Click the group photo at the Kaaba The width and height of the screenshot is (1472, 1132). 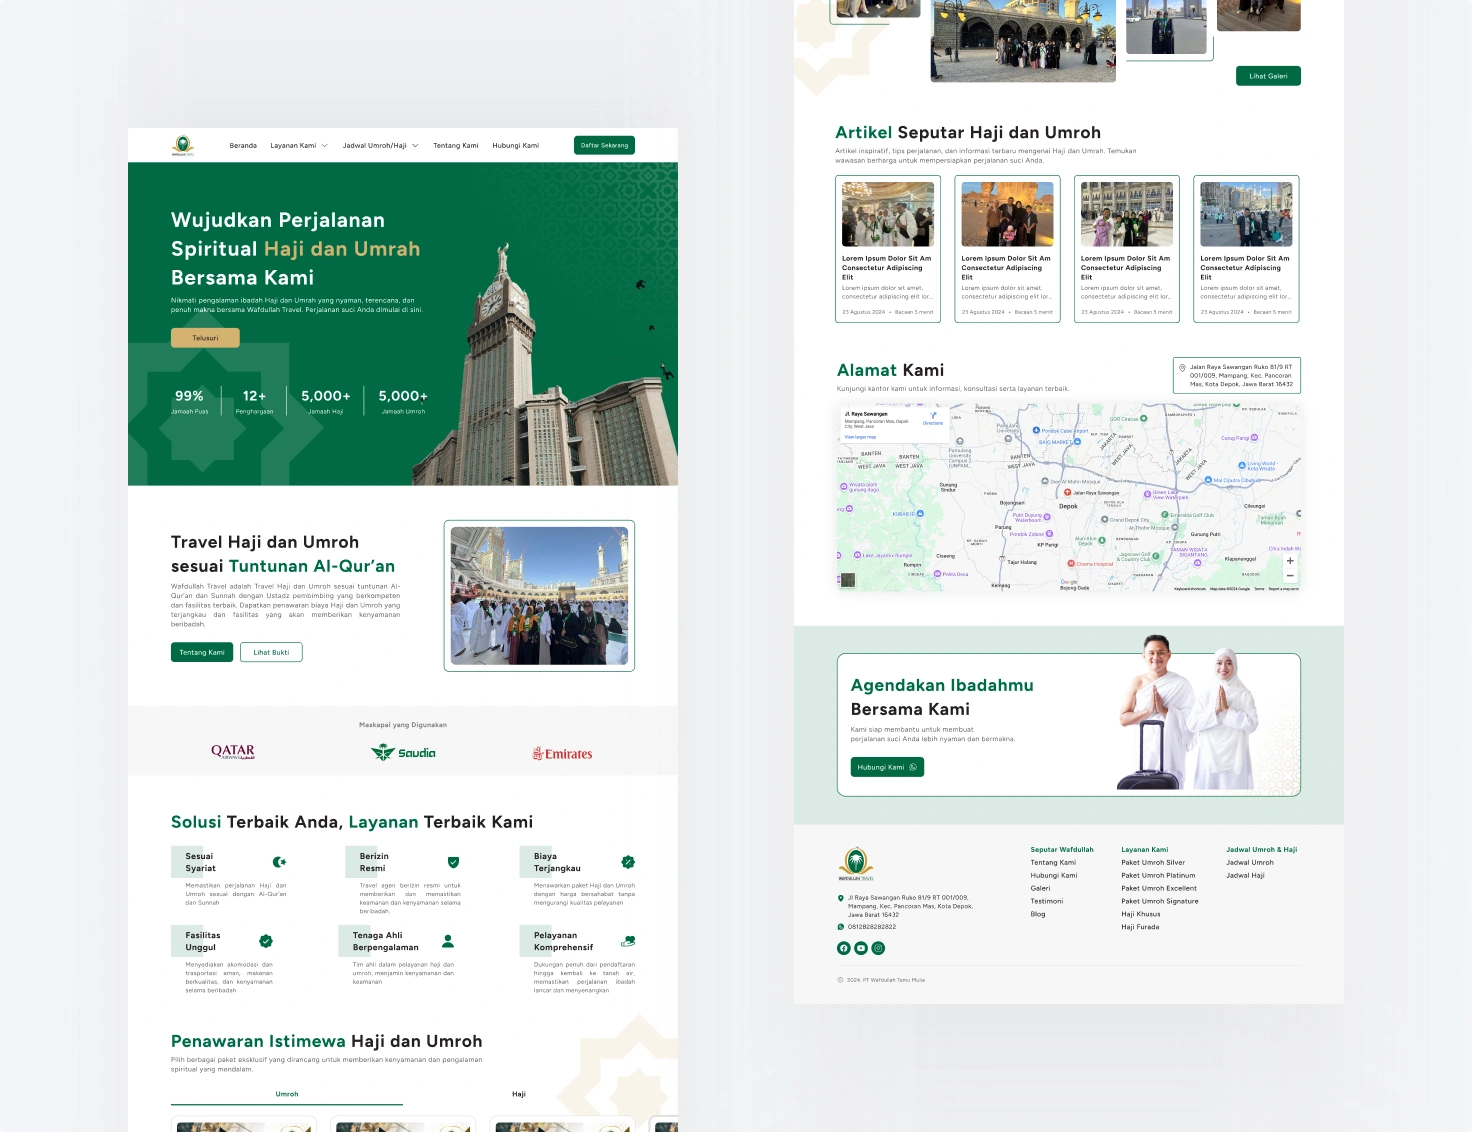point(540,596)
